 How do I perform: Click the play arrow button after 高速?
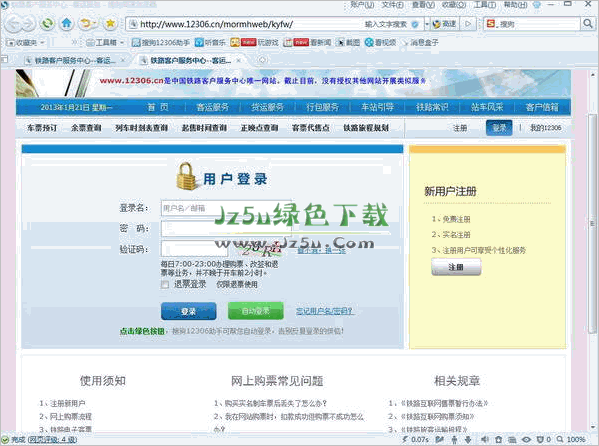468,24
